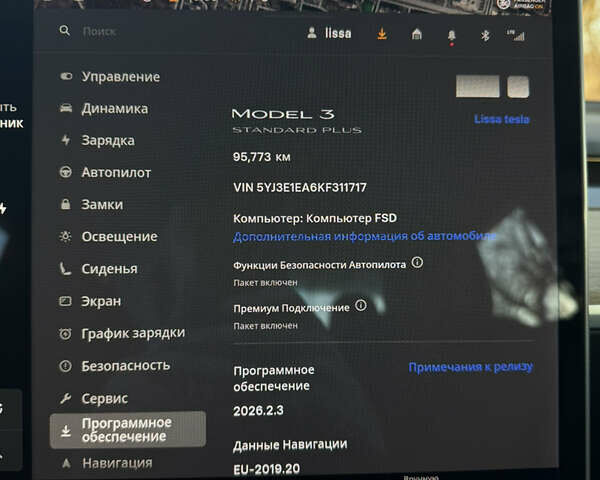The image size is (600, 480).
Task: Tap the navigation data EU-2019.20 value
Action: 267,469
